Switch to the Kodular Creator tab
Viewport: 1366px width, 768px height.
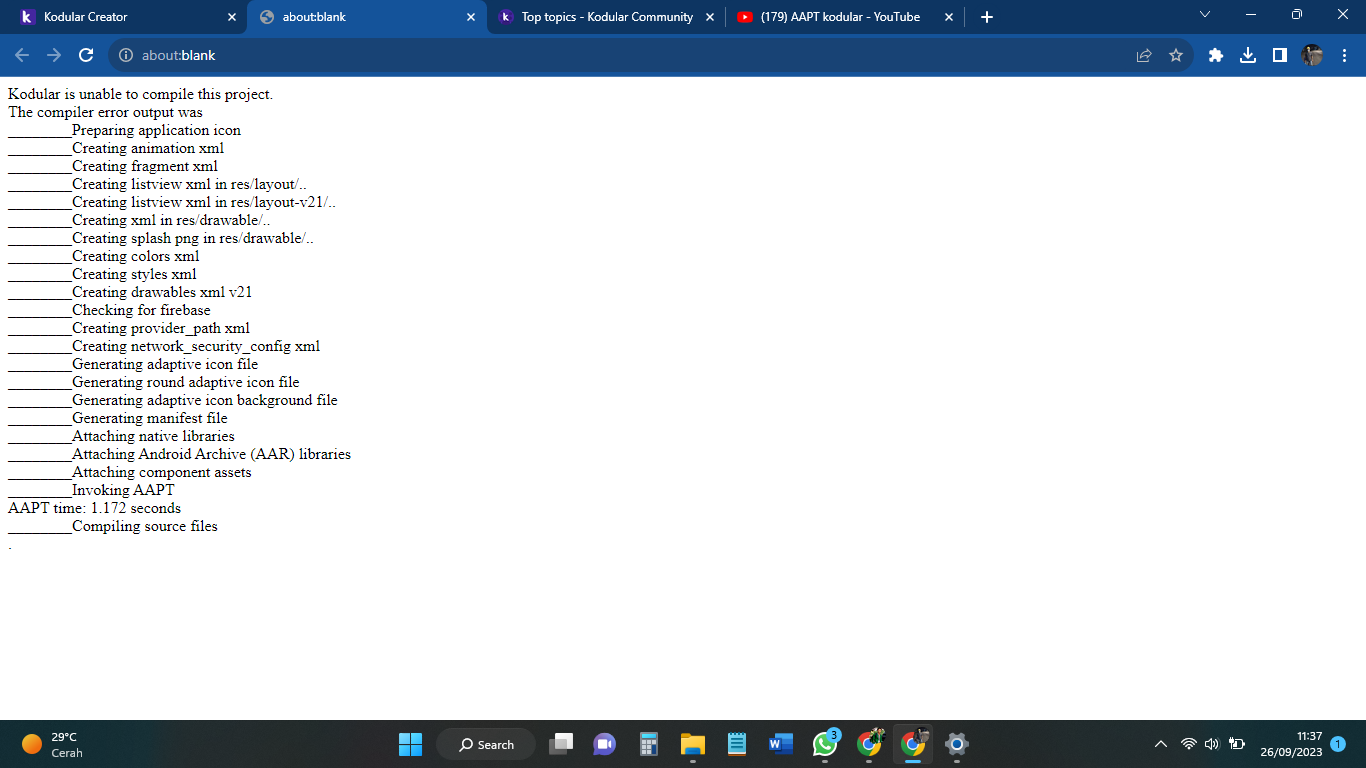pos(120,16)
